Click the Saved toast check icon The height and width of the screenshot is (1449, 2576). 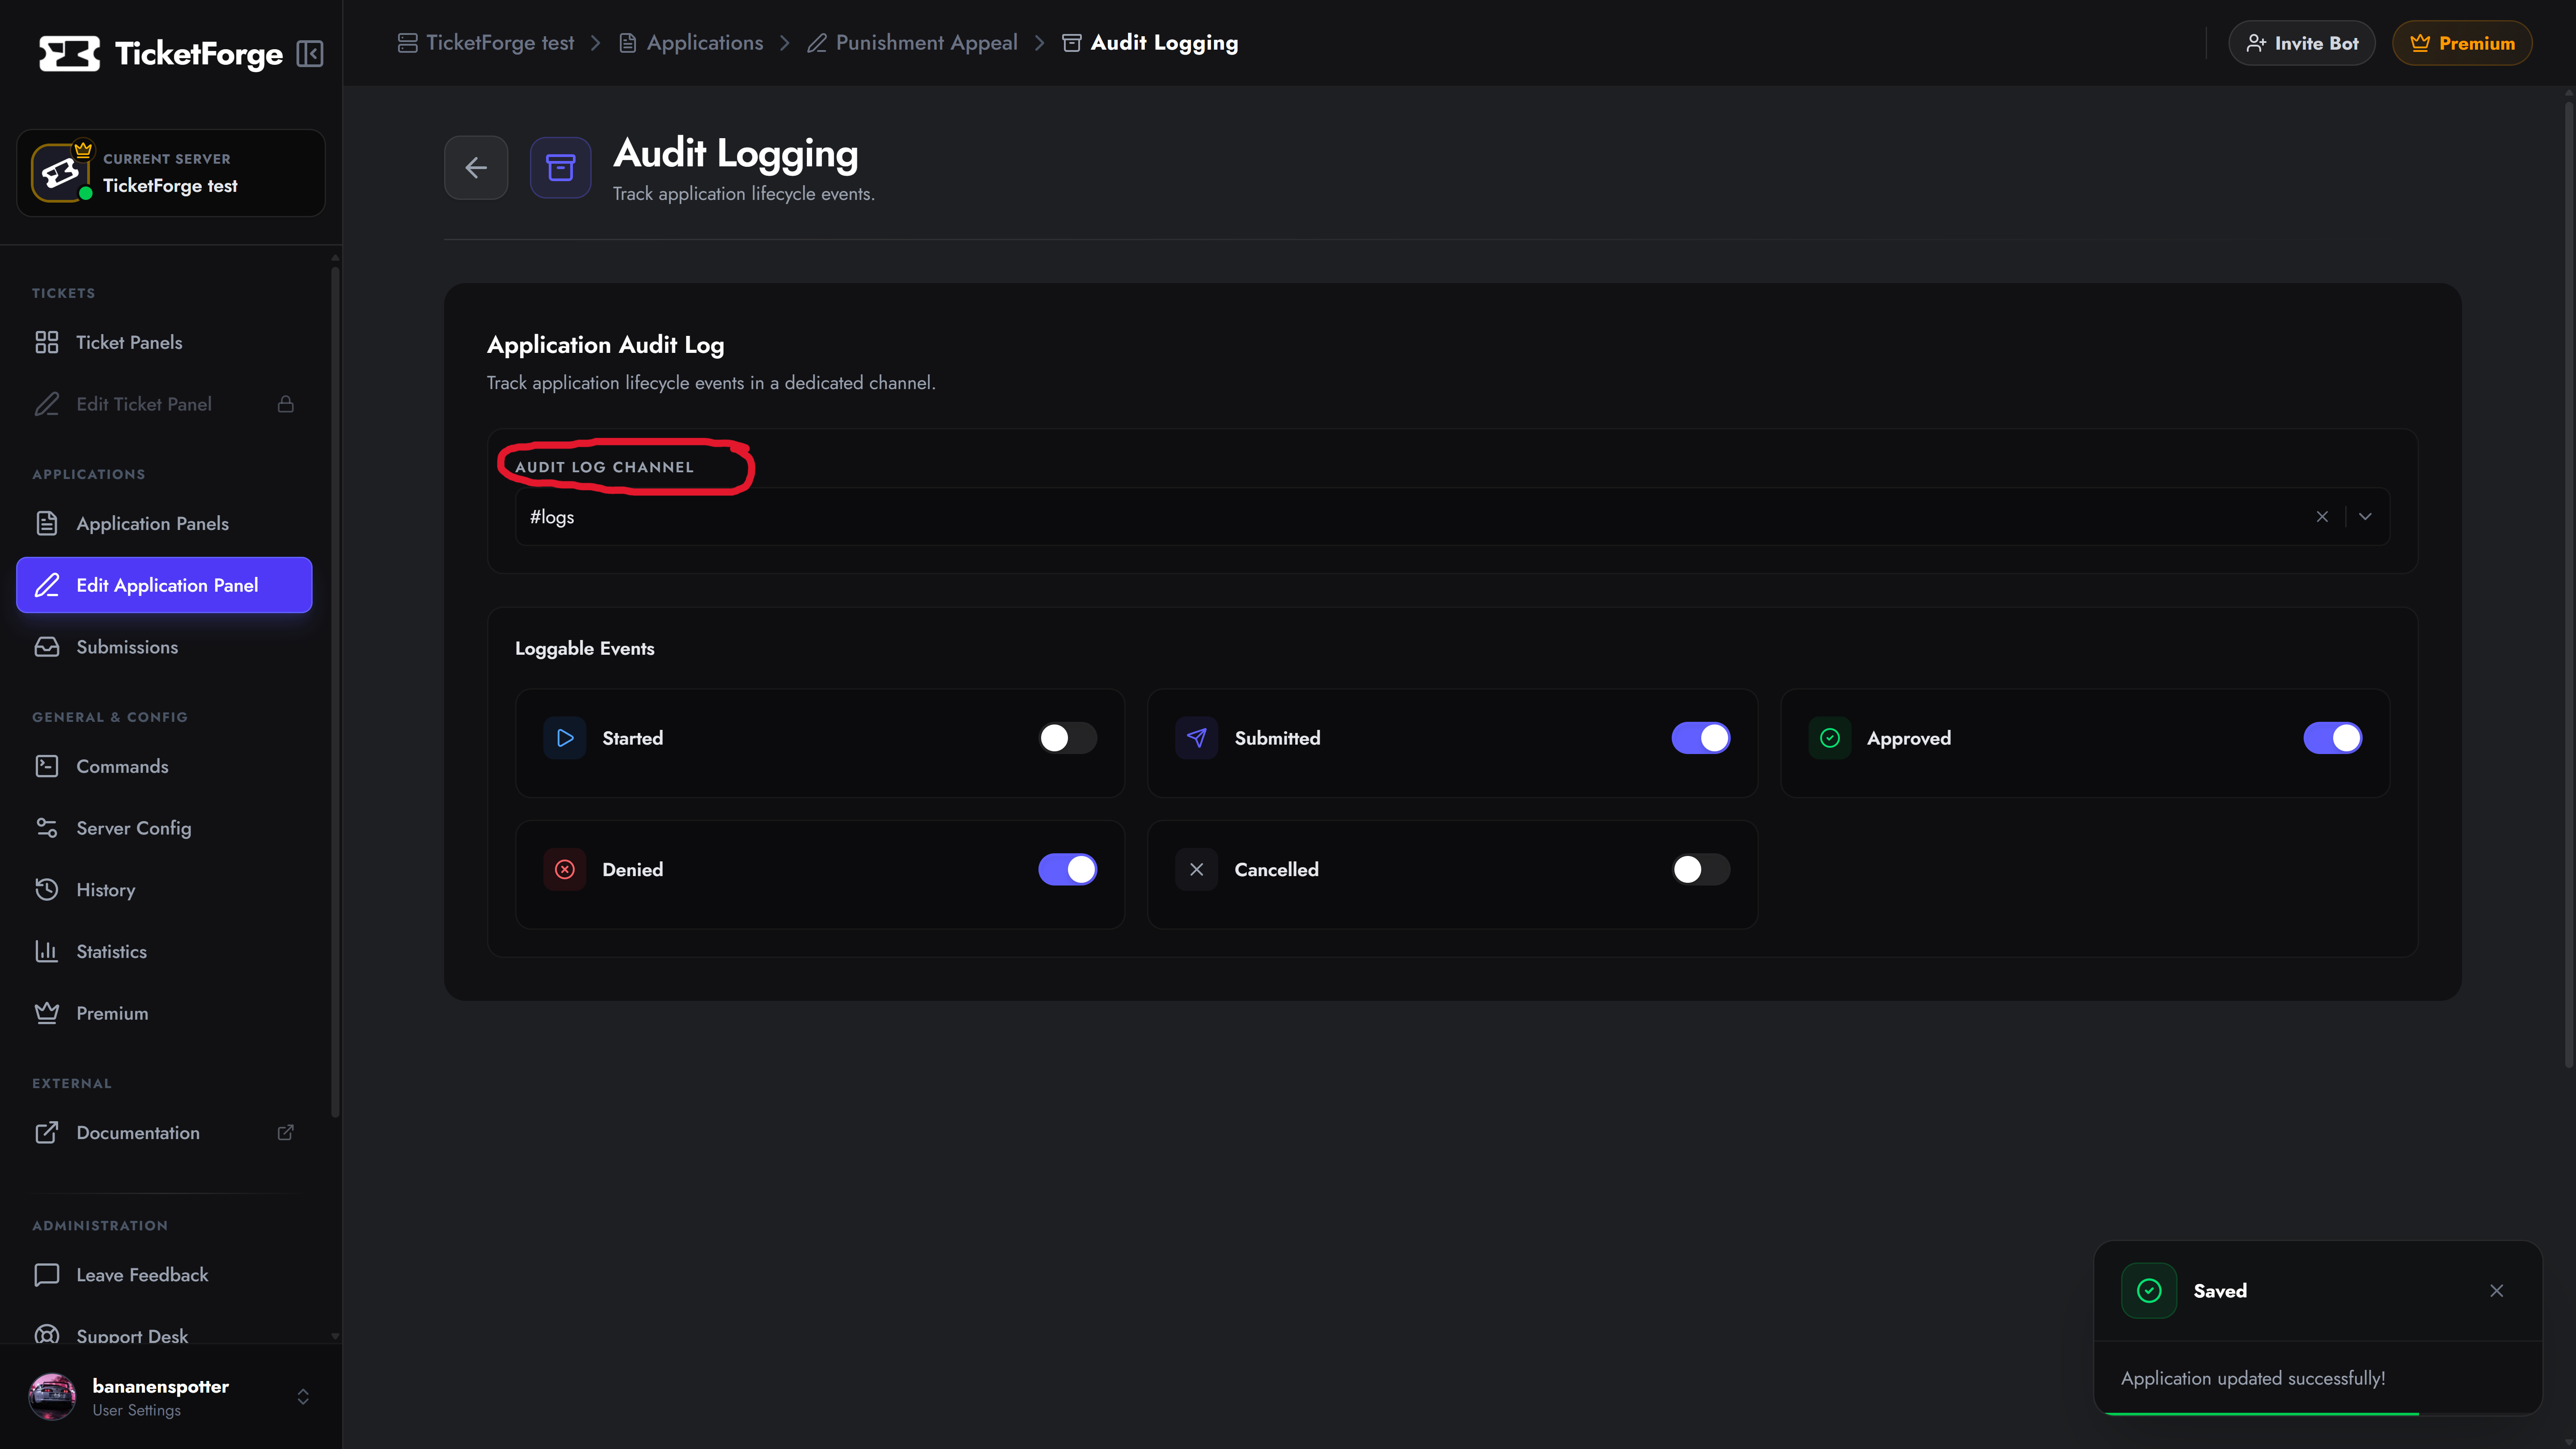point(2149,1291)
